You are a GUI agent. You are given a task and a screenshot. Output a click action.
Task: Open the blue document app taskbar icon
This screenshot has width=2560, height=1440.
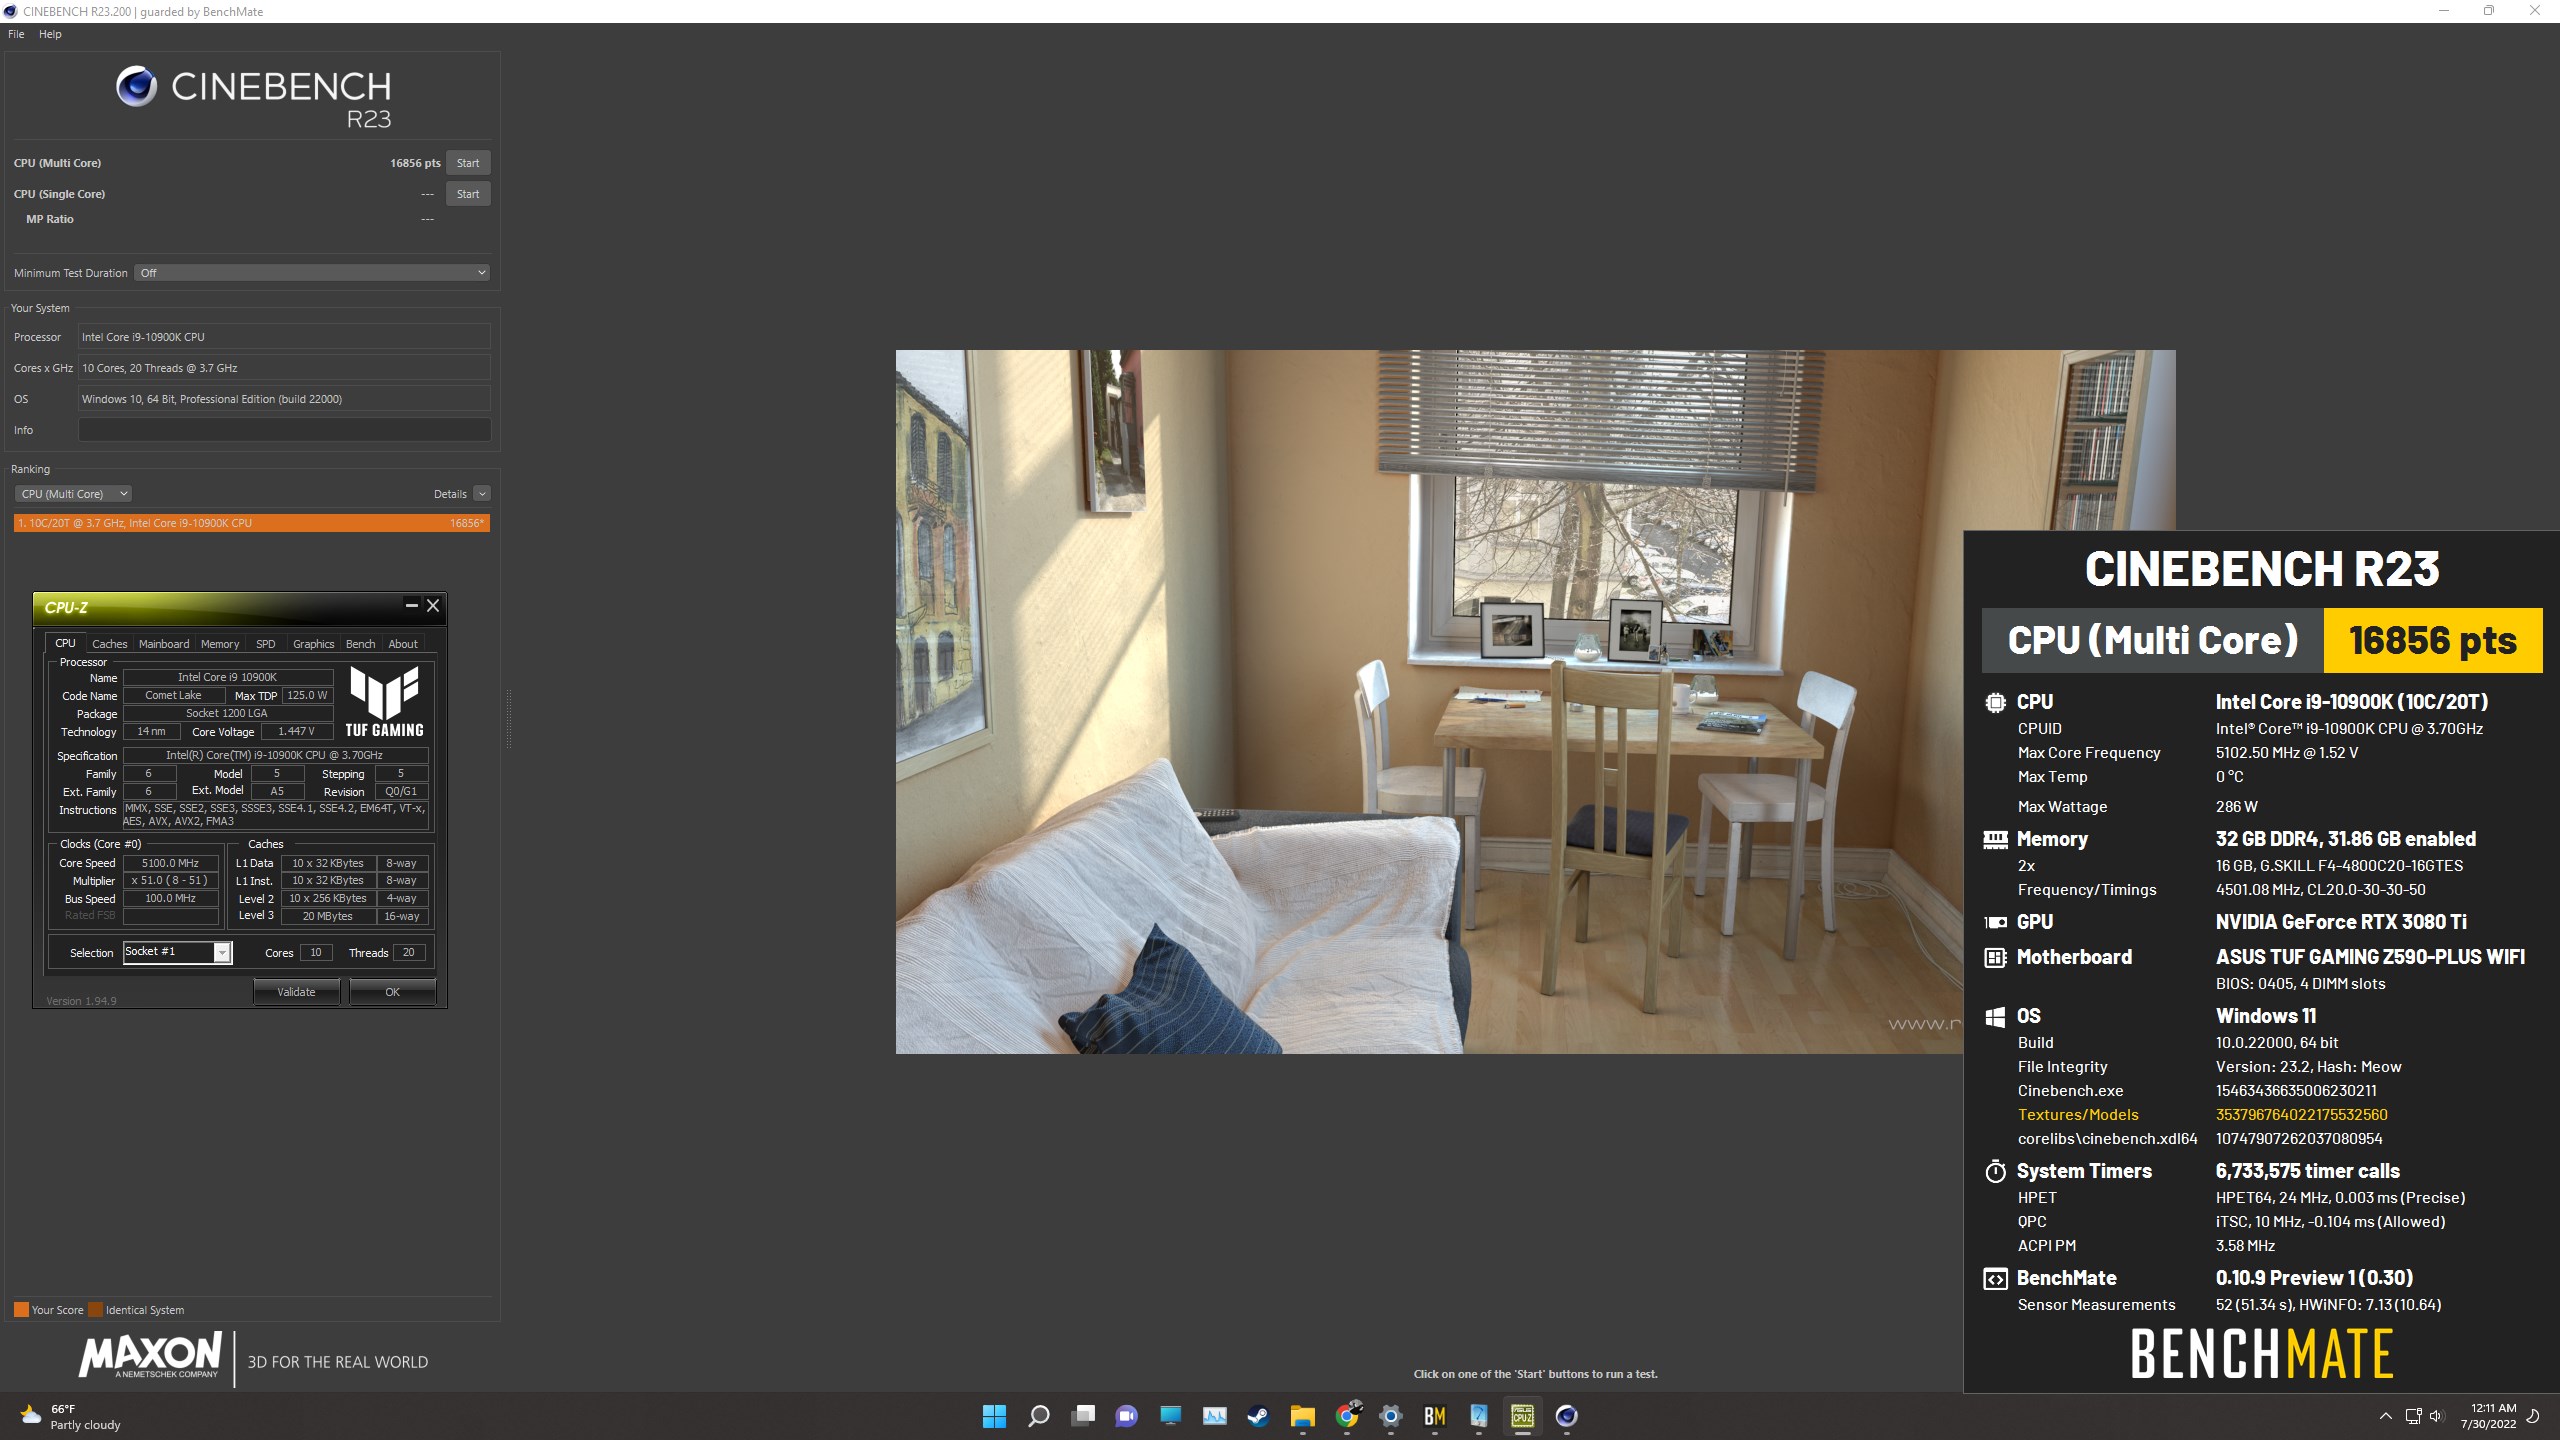(1479, 1416)
